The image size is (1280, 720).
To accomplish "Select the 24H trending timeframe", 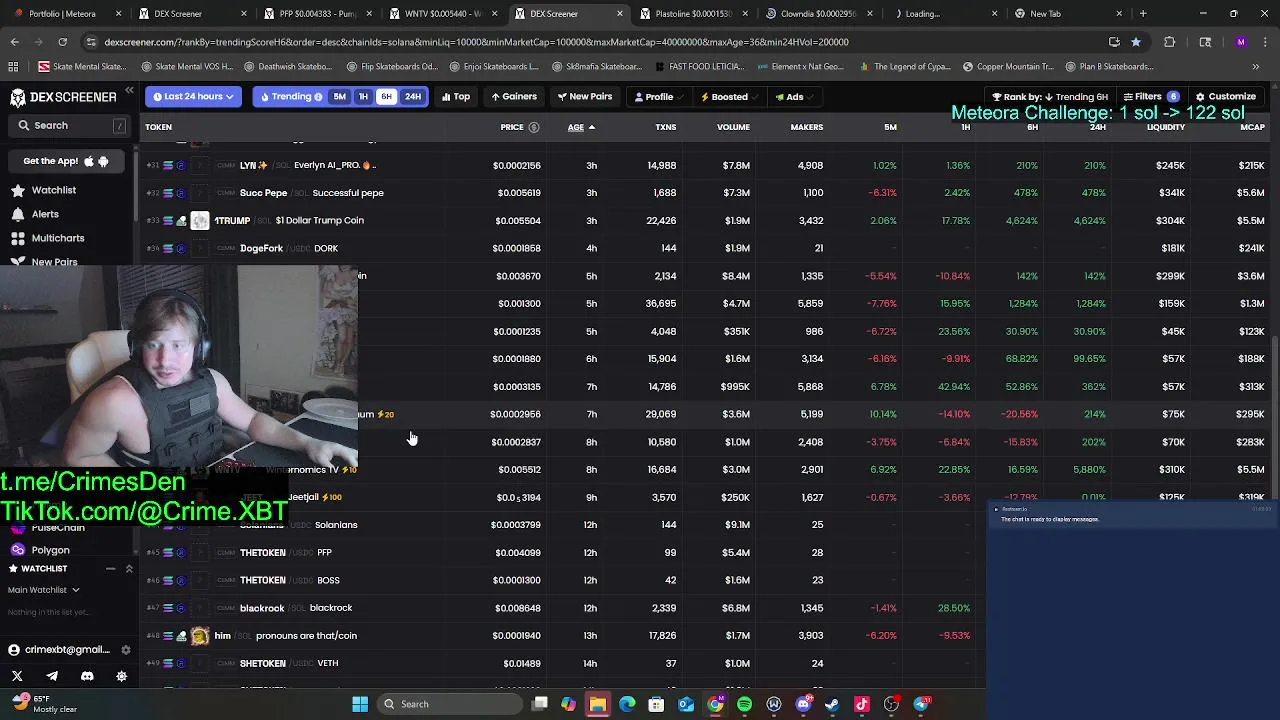I will tap(412, 97).
